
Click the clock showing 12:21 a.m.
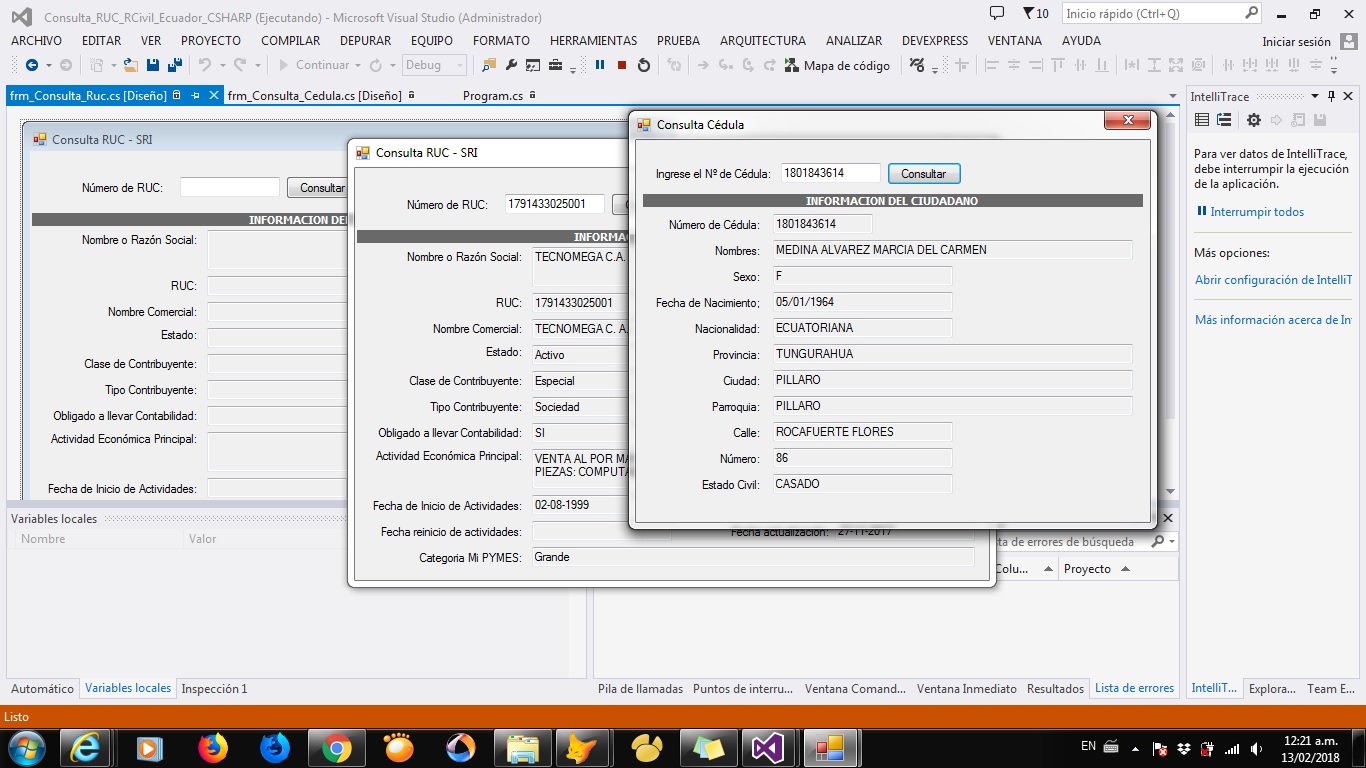click(1310, 741)
